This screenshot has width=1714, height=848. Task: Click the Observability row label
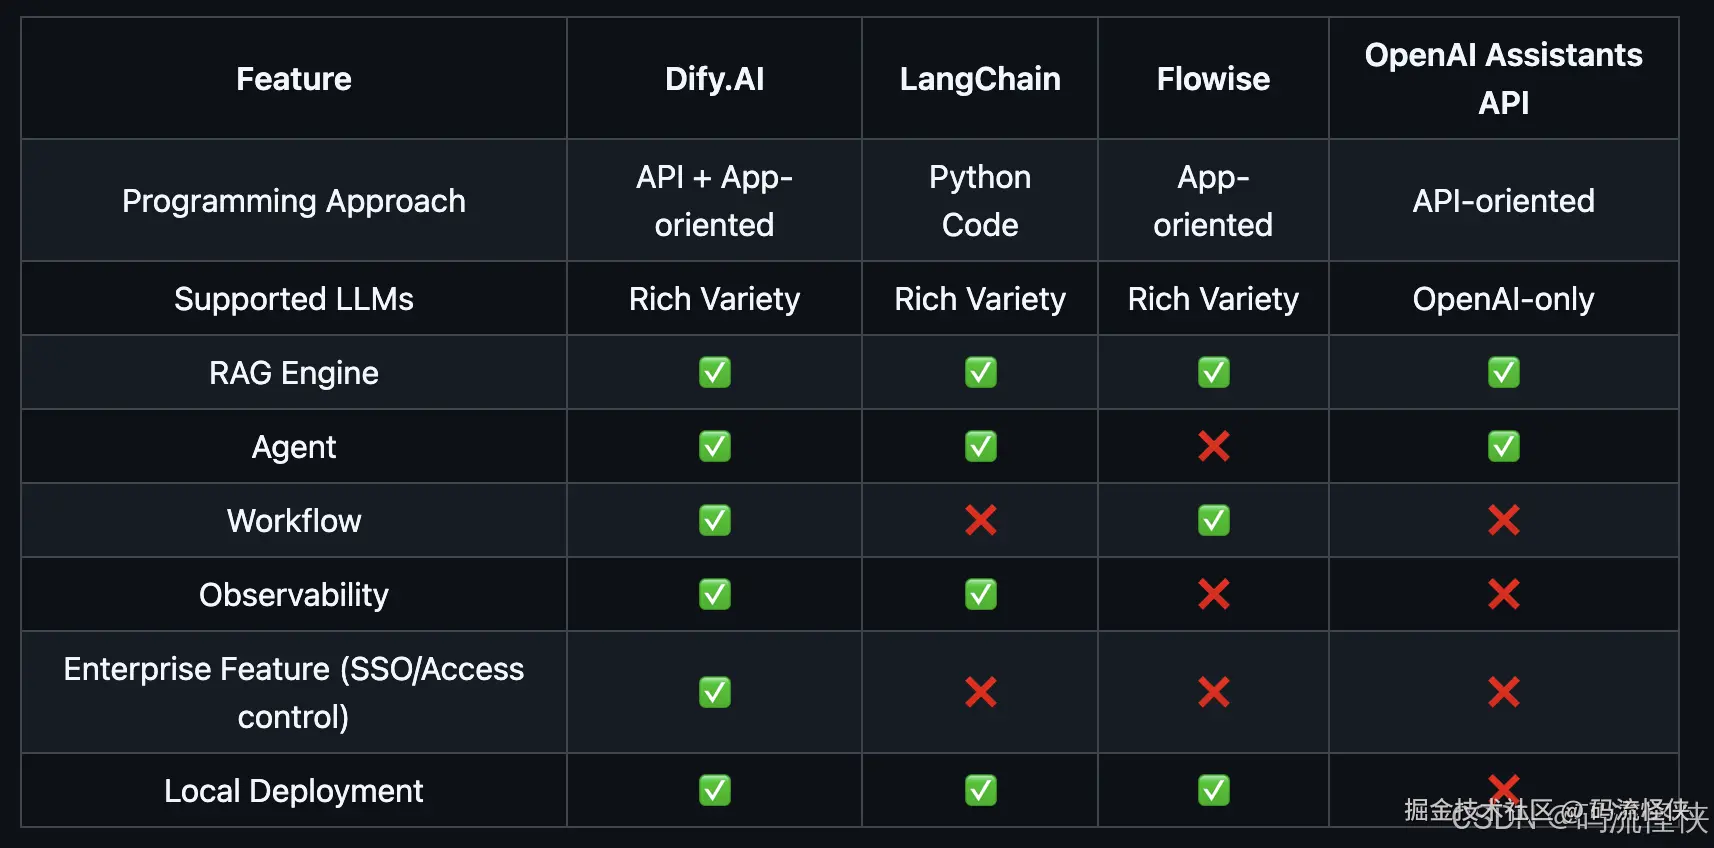point(294,595)
